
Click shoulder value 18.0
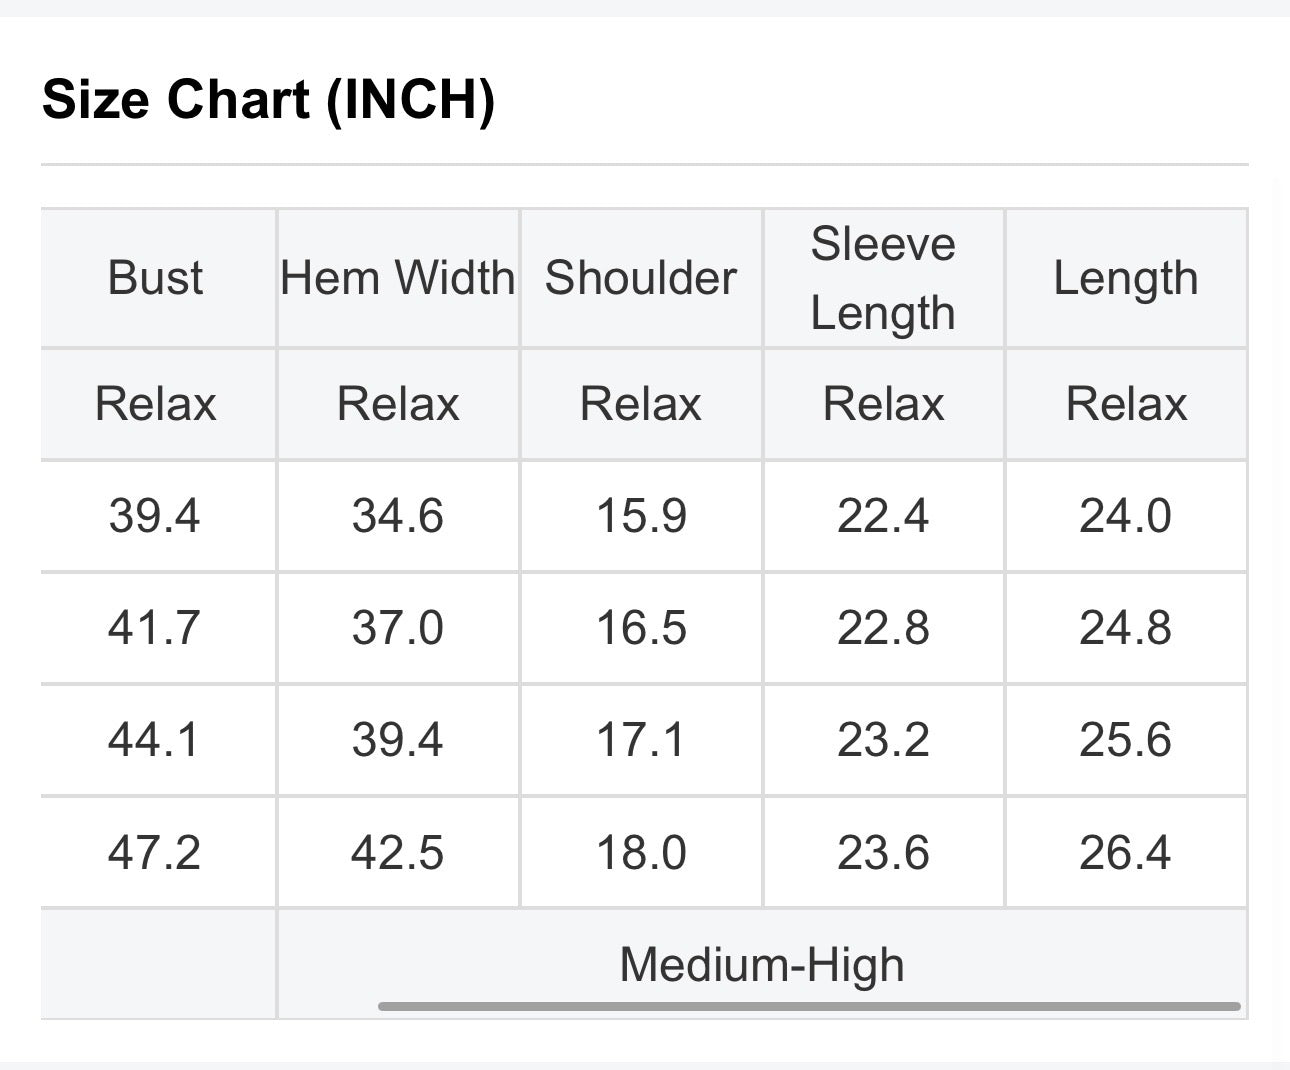pos(641,852)
